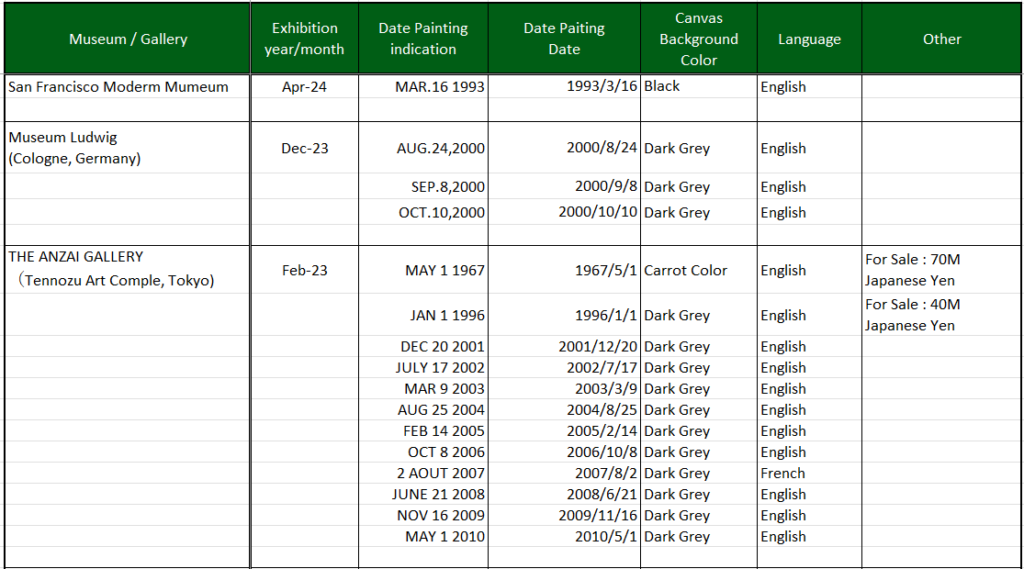Click the 'MAR.16 1993' cell
The width and height of the screenshot is (1024, 569).
[423, 87]
